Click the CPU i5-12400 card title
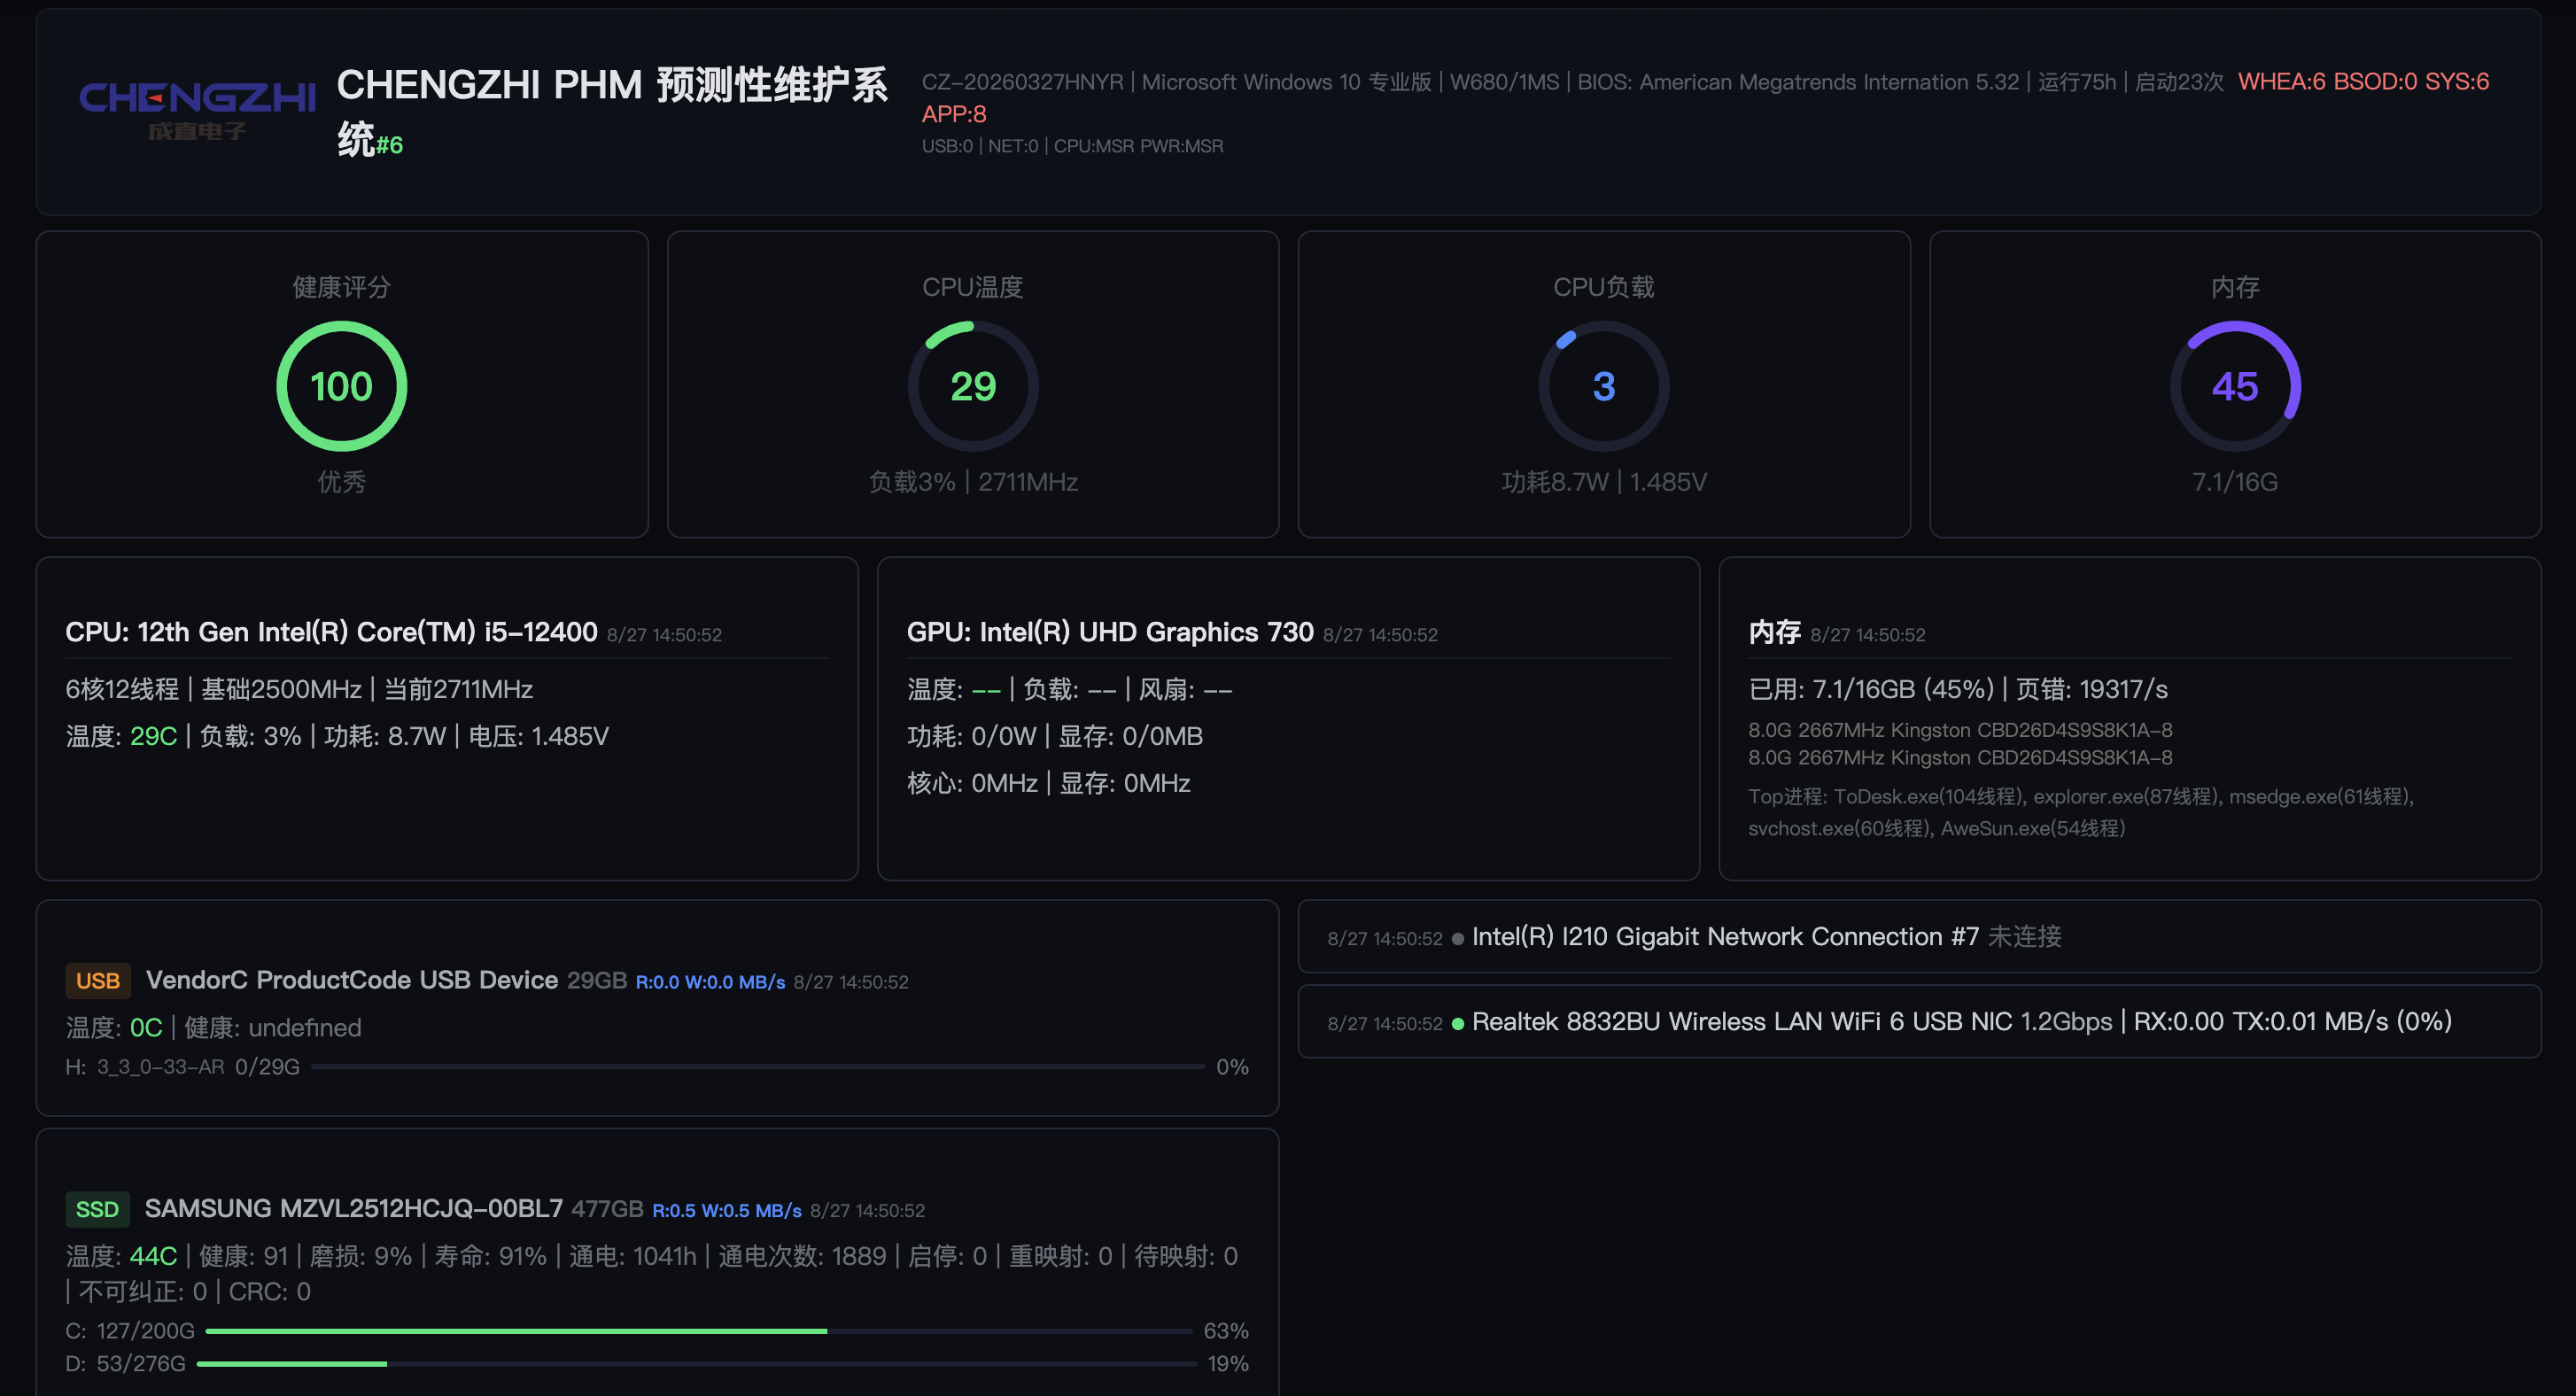The width and height of the screenshot is (2576, 1396). tap(331, 632)
